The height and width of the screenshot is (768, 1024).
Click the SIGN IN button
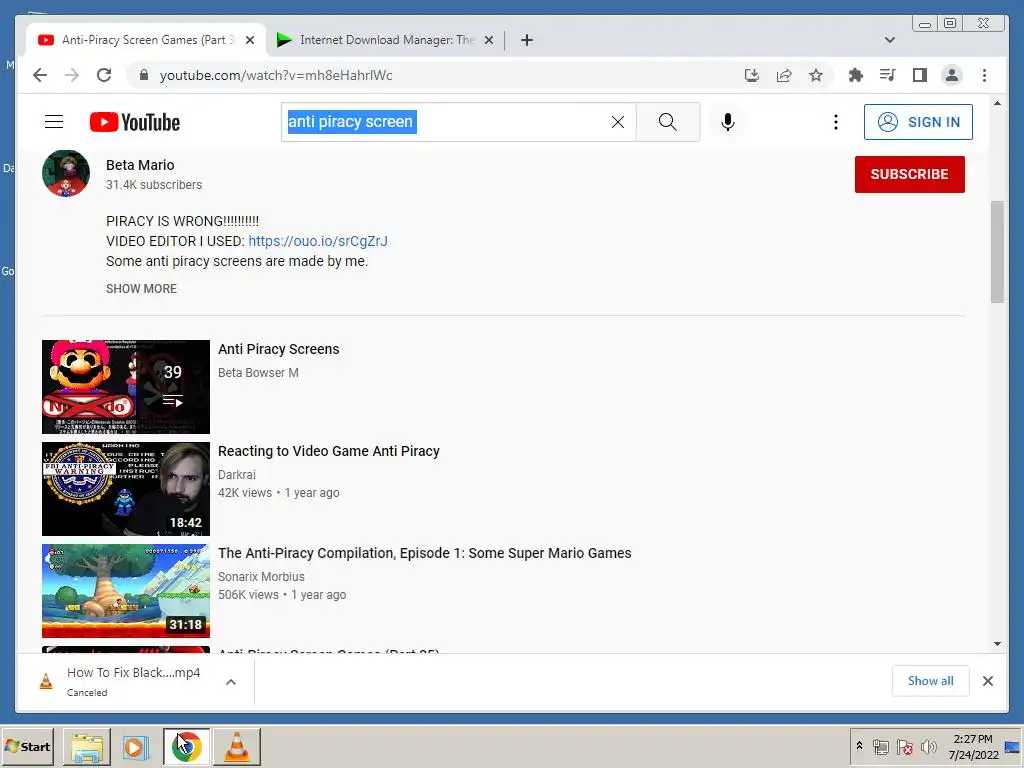pyautogui.click(x=918, y=122)
